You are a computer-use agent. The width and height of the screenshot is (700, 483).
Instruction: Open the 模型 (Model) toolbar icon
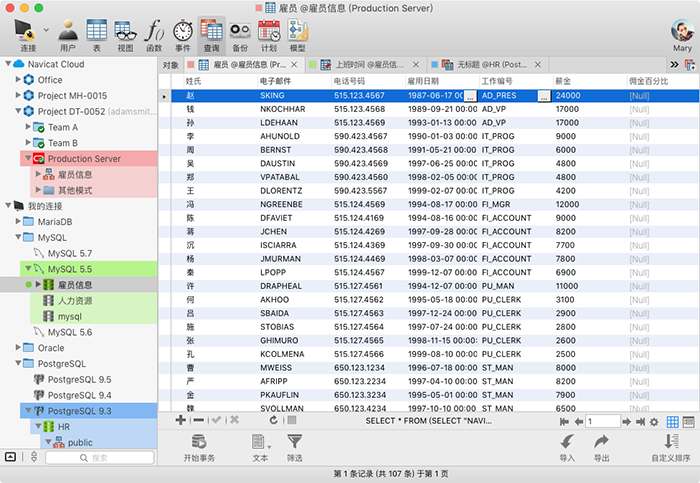click(298, 36)
